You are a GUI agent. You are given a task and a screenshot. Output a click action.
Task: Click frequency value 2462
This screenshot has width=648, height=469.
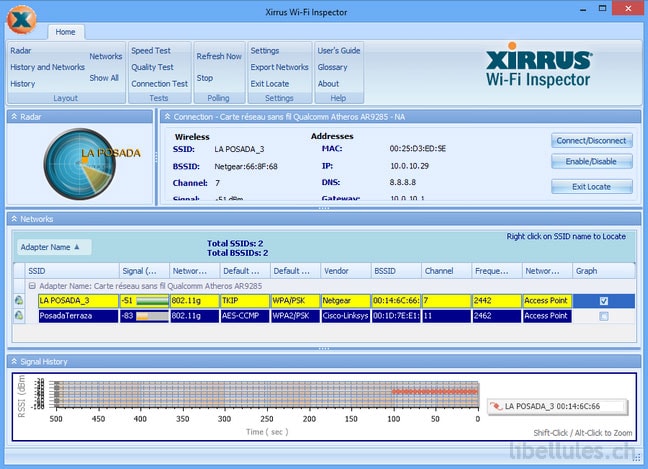coord(497,316)
